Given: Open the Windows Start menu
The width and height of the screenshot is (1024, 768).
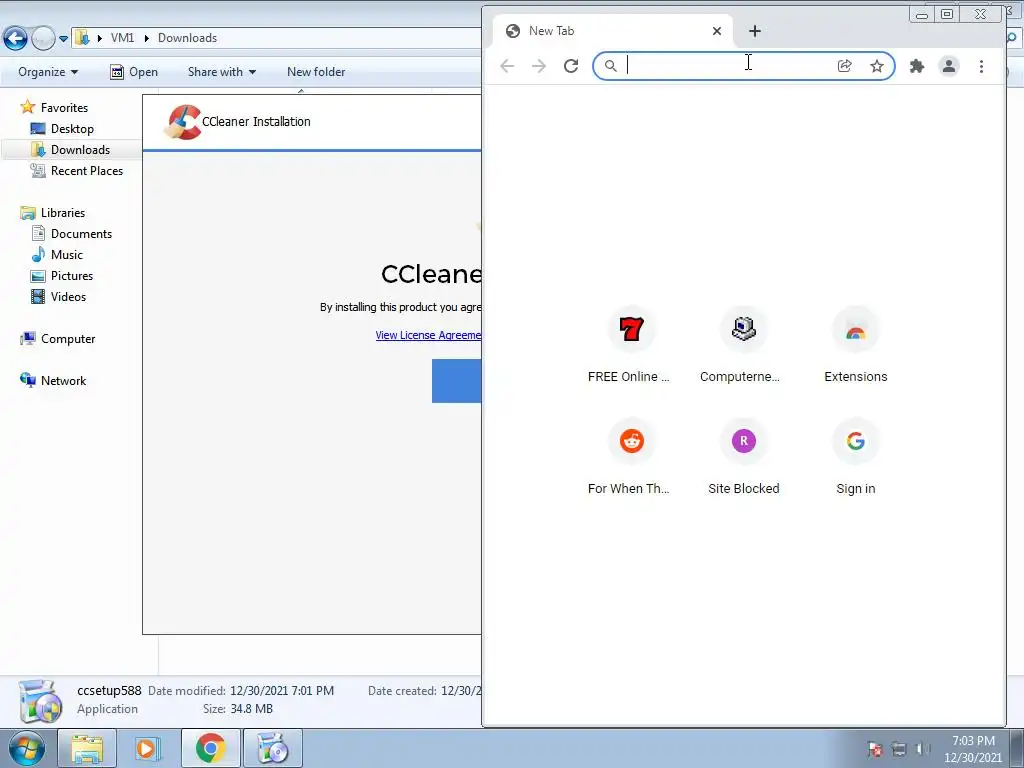Looking at the screenshot, I should click(26, 748).
